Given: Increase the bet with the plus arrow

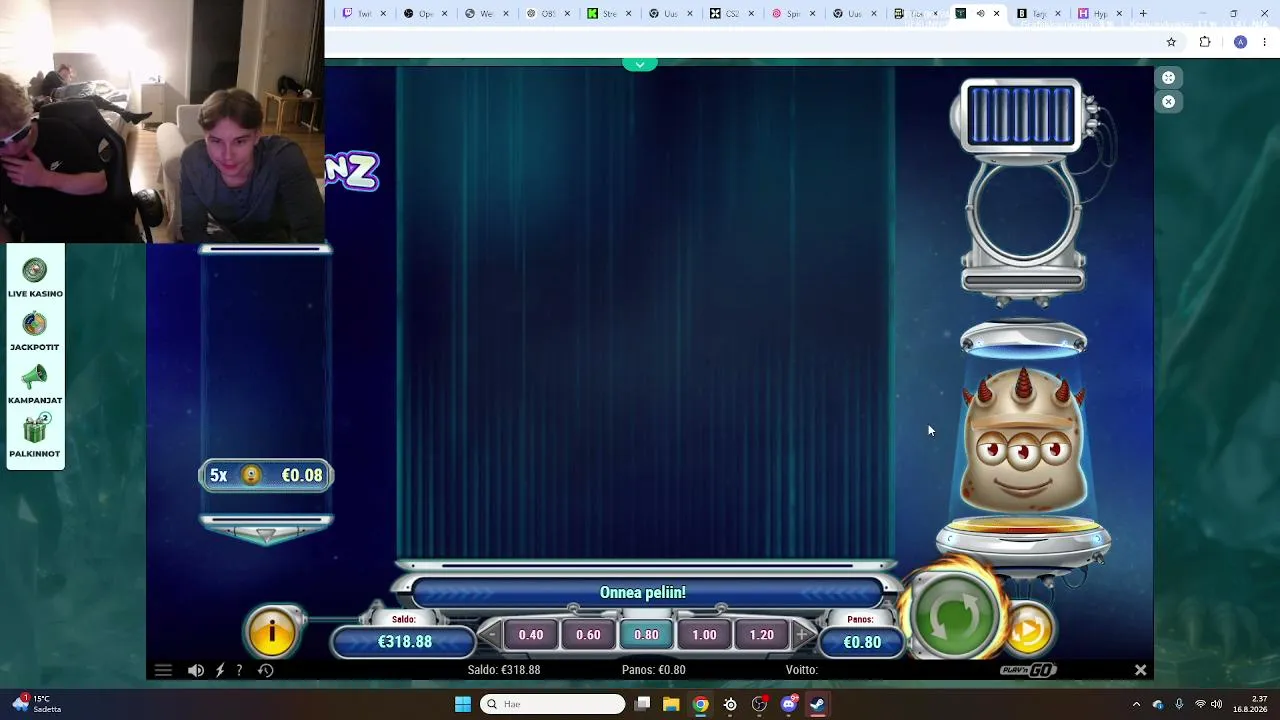Looking at the screenshot, I should (801, 635).
